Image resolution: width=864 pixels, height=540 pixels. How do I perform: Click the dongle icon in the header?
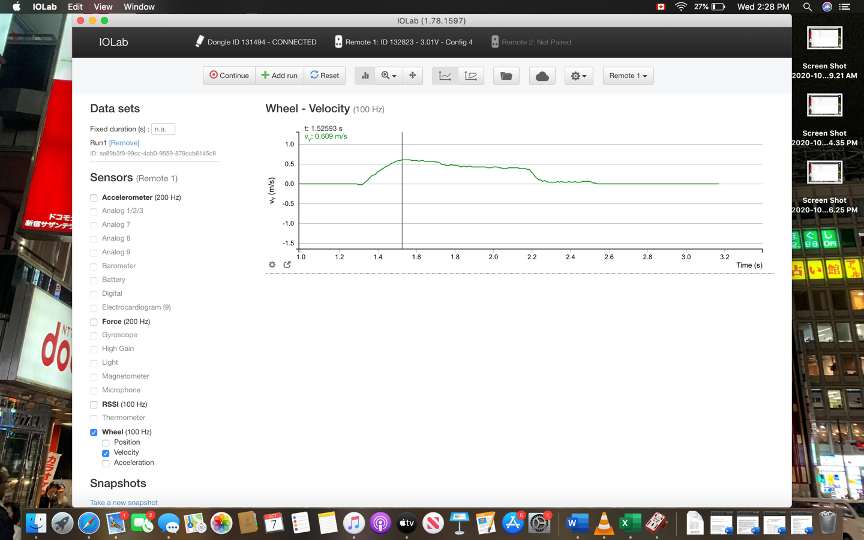[199, 41]
